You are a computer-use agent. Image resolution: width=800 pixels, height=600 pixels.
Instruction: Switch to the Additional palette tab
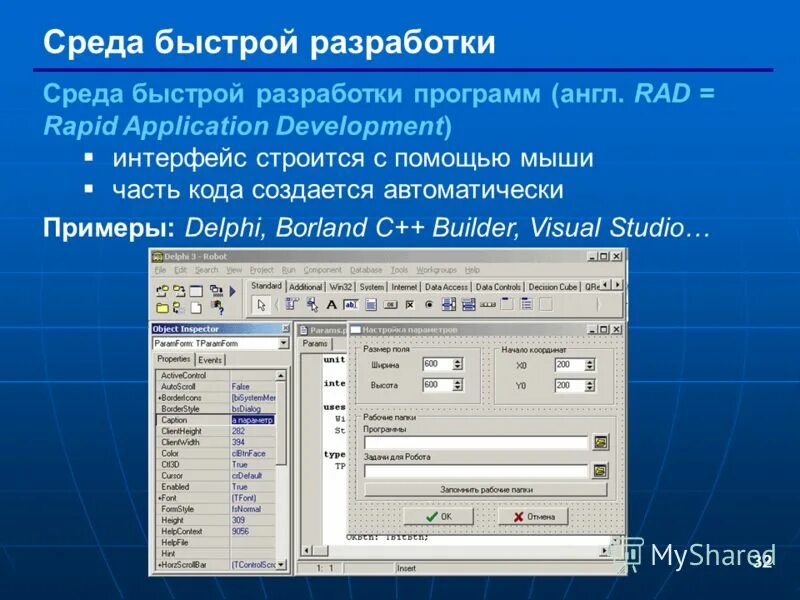306,287
